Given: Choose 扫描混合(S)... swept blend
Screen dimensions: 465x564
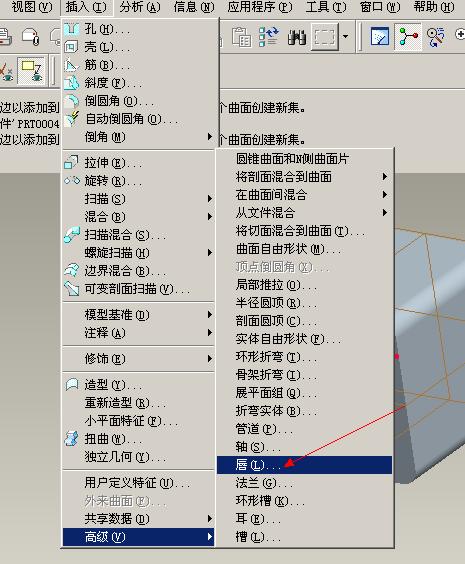Looking at the screenshot, I should click(x=139, y=235).
